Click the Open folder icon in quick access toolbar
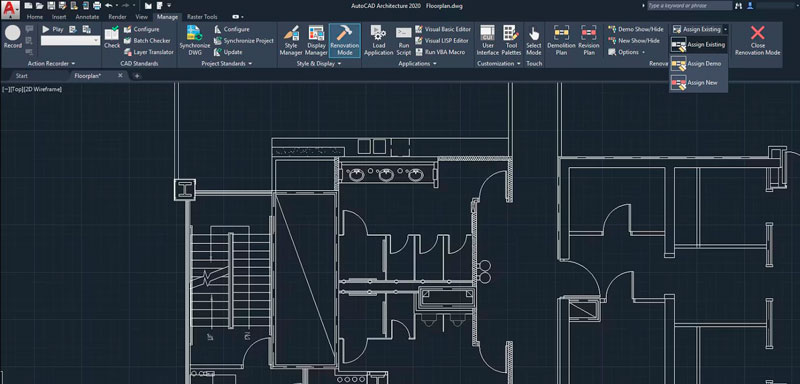This screenshot has width=800, height=384. [39, 6]
